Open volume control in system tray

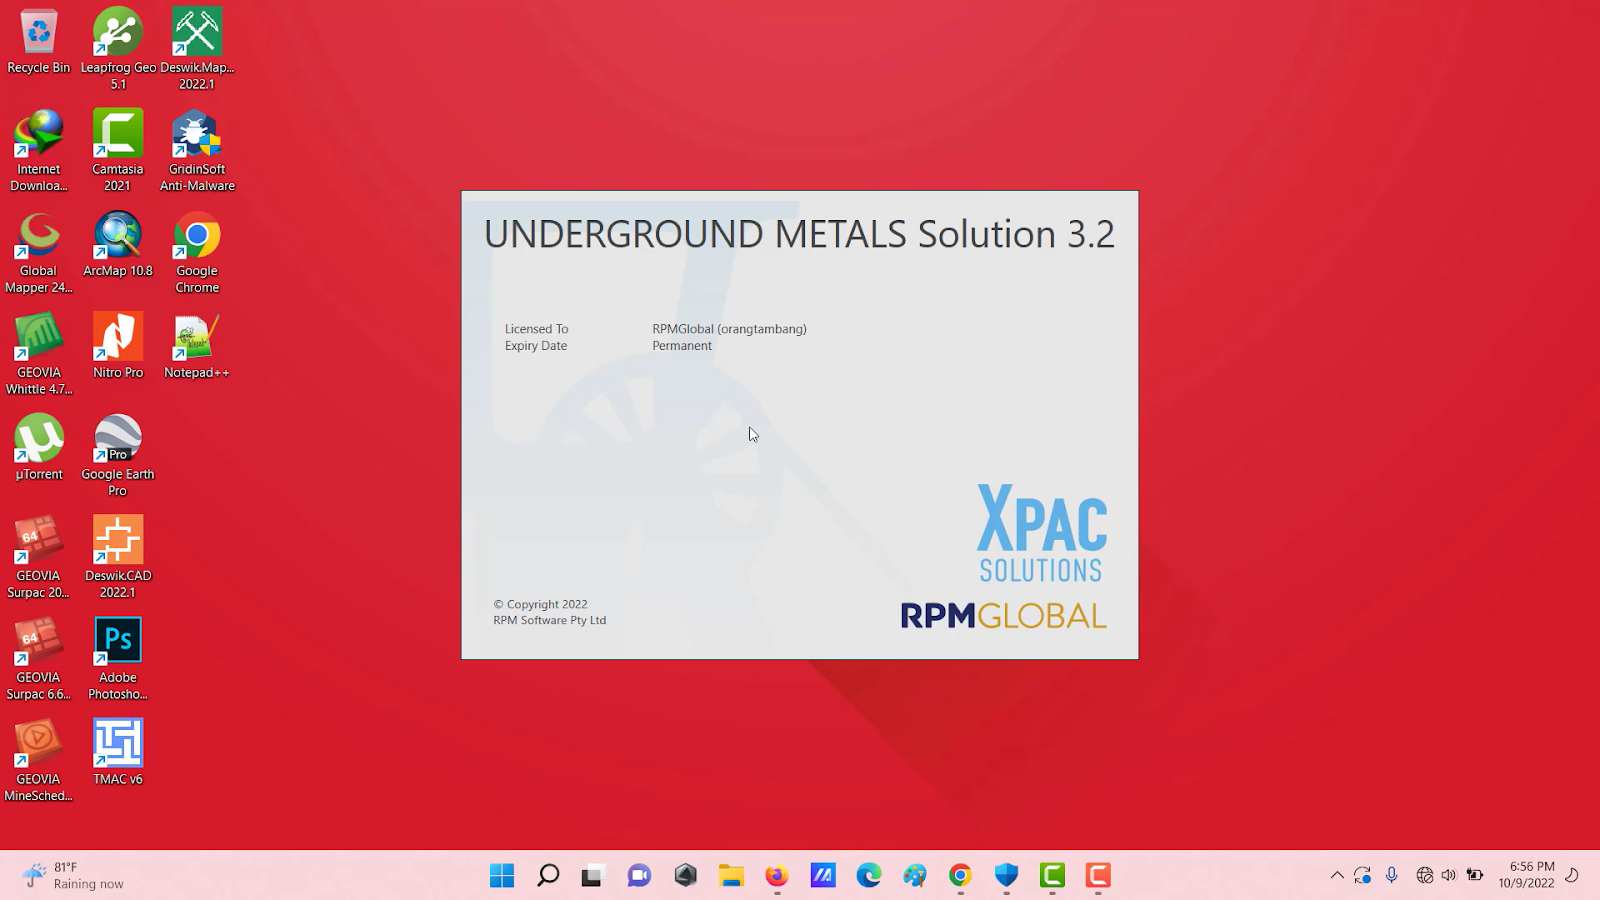click(1449, 876)
